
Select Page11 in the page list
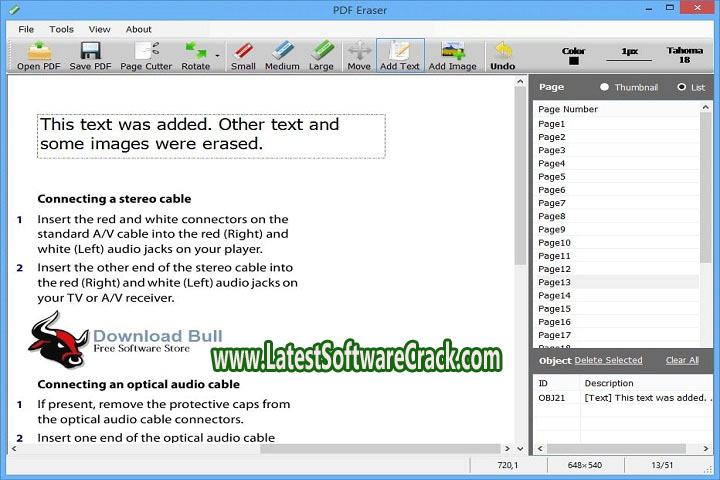618,256
